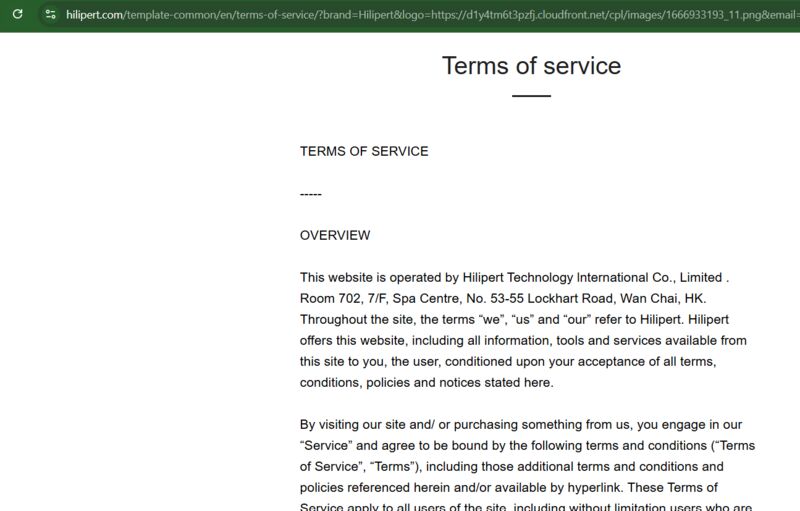
Task: Open the site information icon beside the URL
Action: 50,14
